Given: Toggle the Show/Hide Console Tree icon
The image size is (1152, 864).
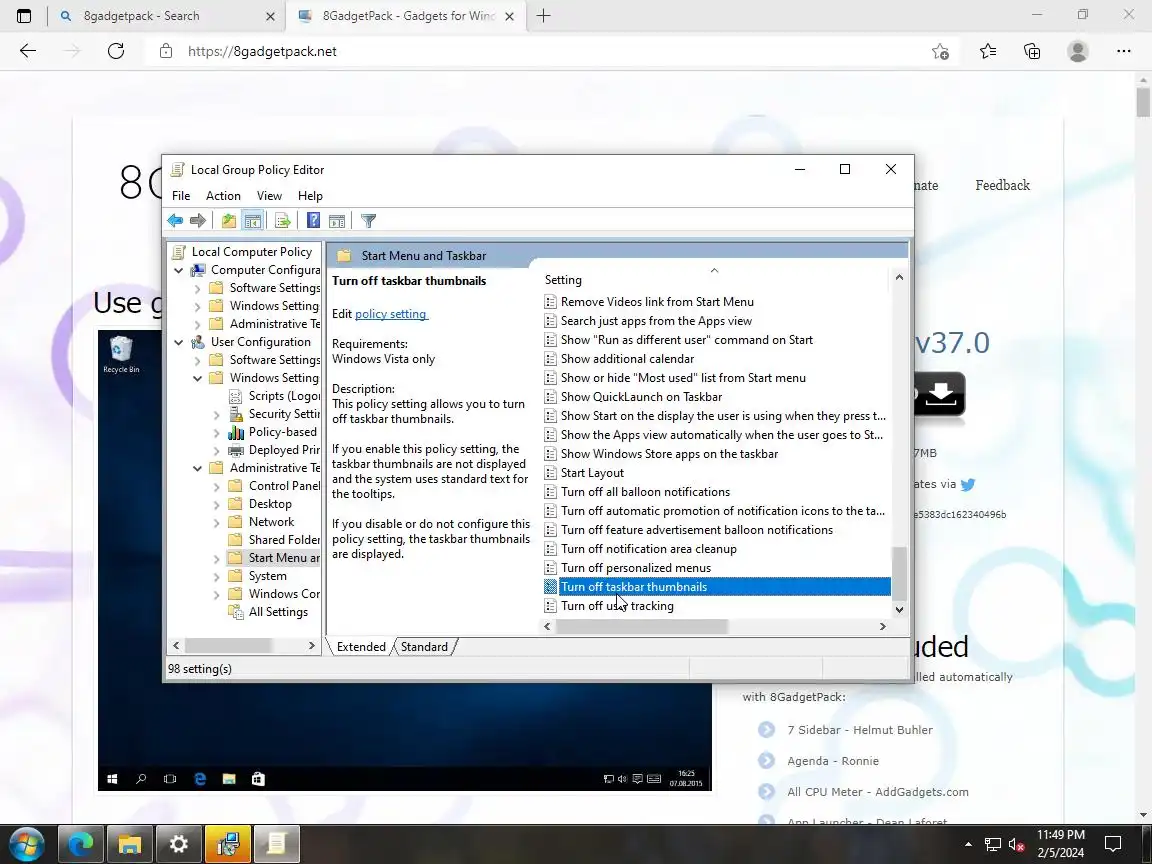Looking at the screenshot, I should (253, 220).
